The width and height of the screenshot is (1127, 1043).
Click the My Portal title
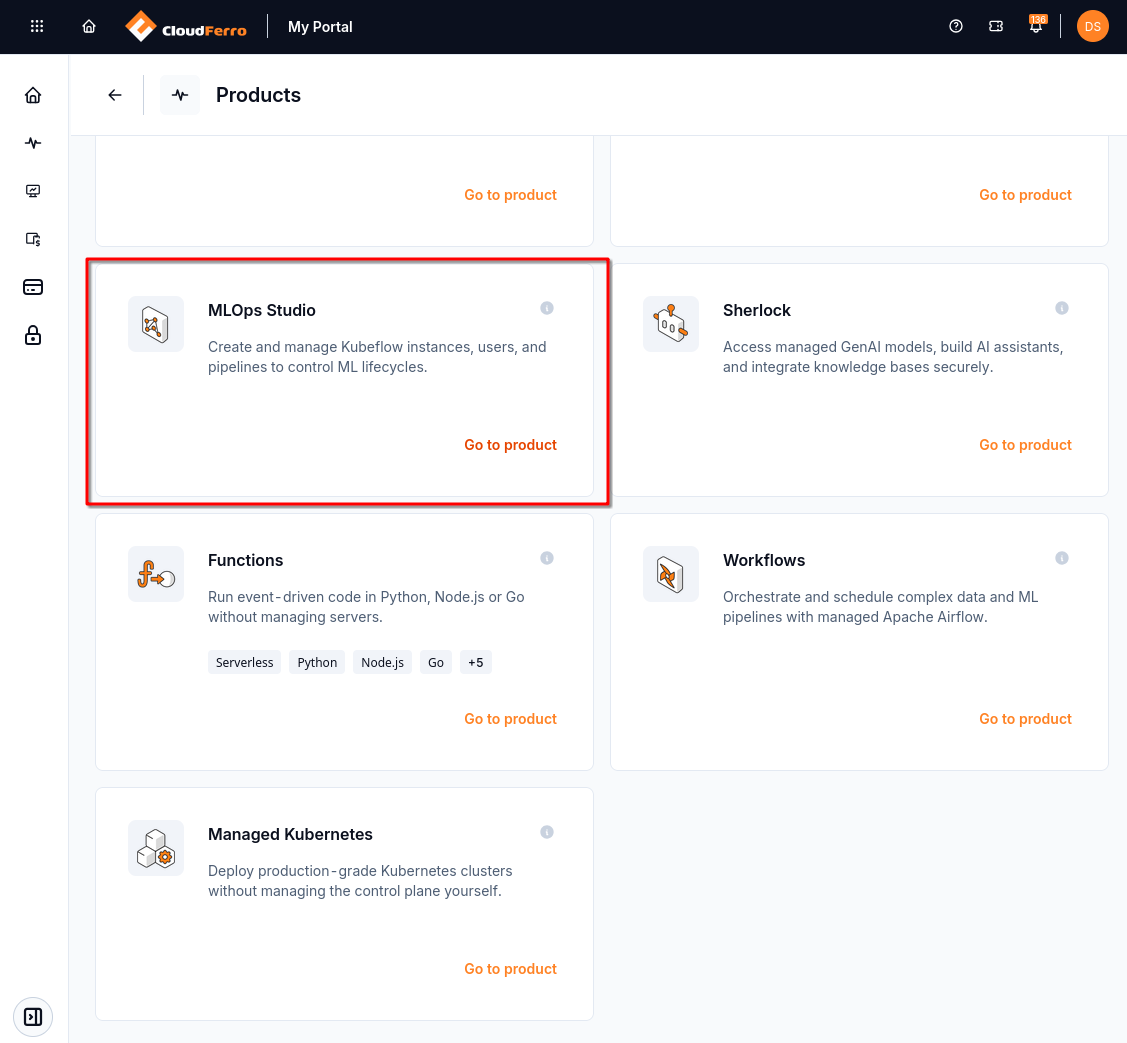[x=320, y=27]
